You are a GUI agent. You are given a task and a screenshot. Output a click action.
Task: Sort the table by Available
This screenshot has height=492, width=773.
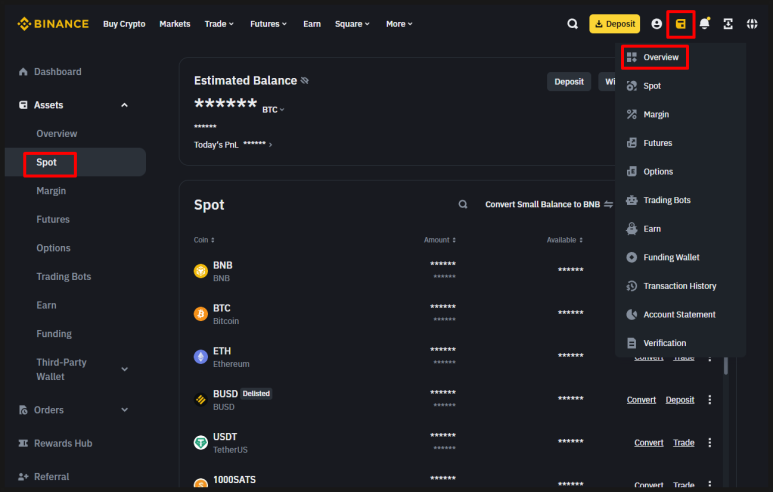click(x=564, y=240)
